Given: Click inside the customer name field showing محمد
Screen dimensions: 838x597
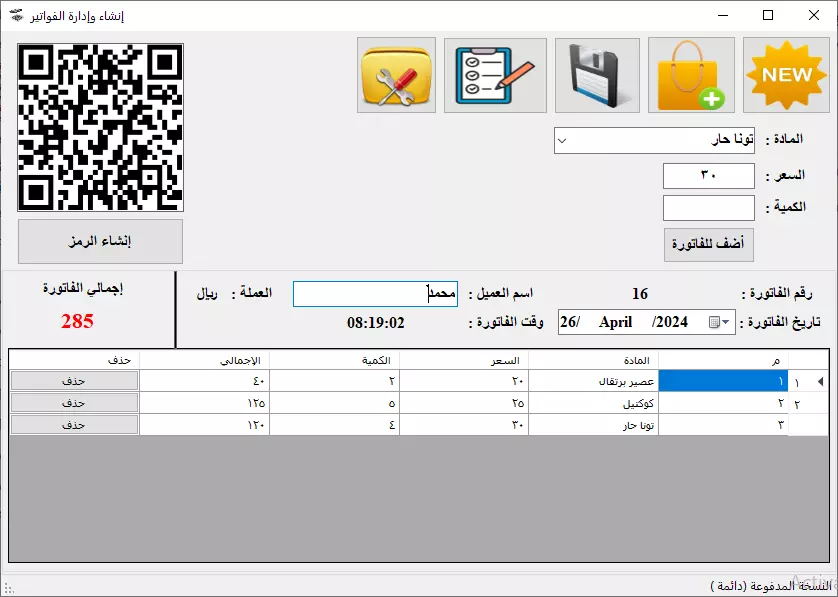Looking at the screenshot, I should [x=375, y=293].
